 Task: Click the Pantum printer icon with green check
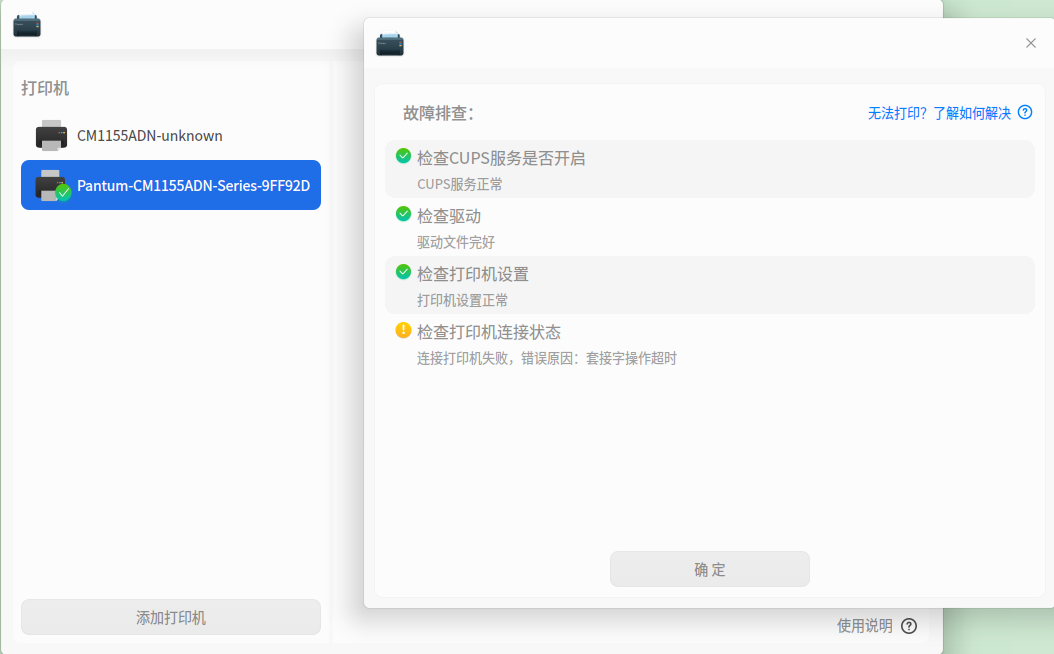pos(52,186)
